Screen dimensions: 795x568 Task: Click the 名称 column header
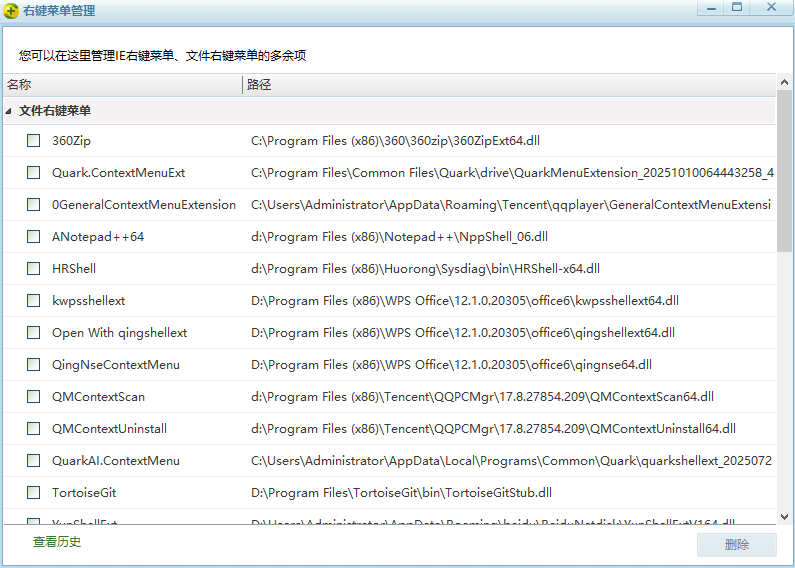[123, 85]
